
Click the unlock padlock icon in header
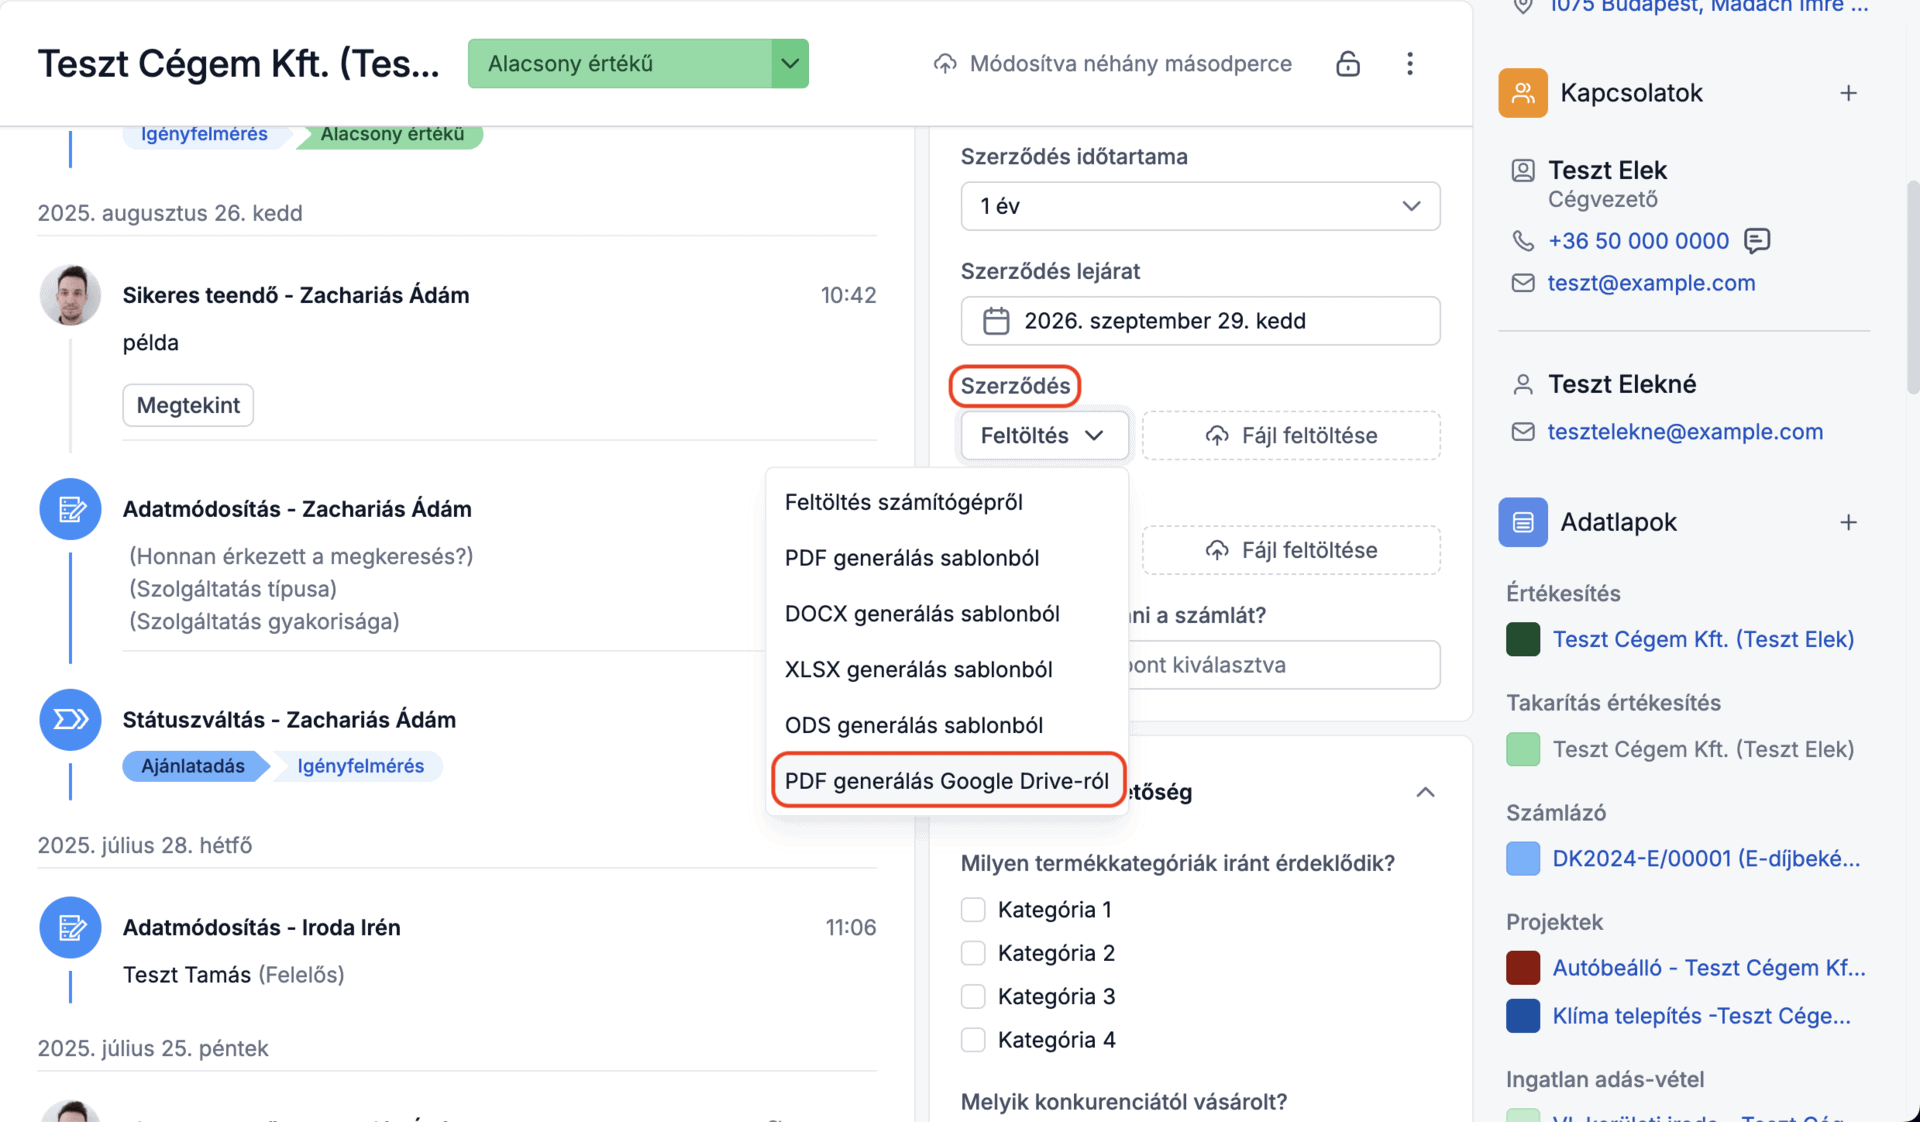[1347, 64]
